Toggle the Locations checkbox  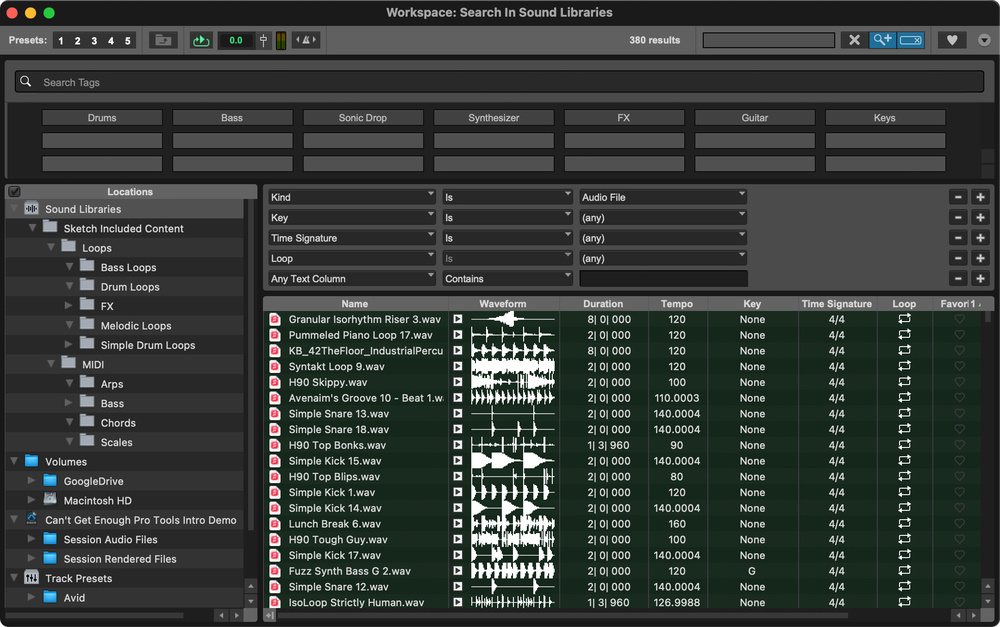pyautogui.click(x=14, y=192)
